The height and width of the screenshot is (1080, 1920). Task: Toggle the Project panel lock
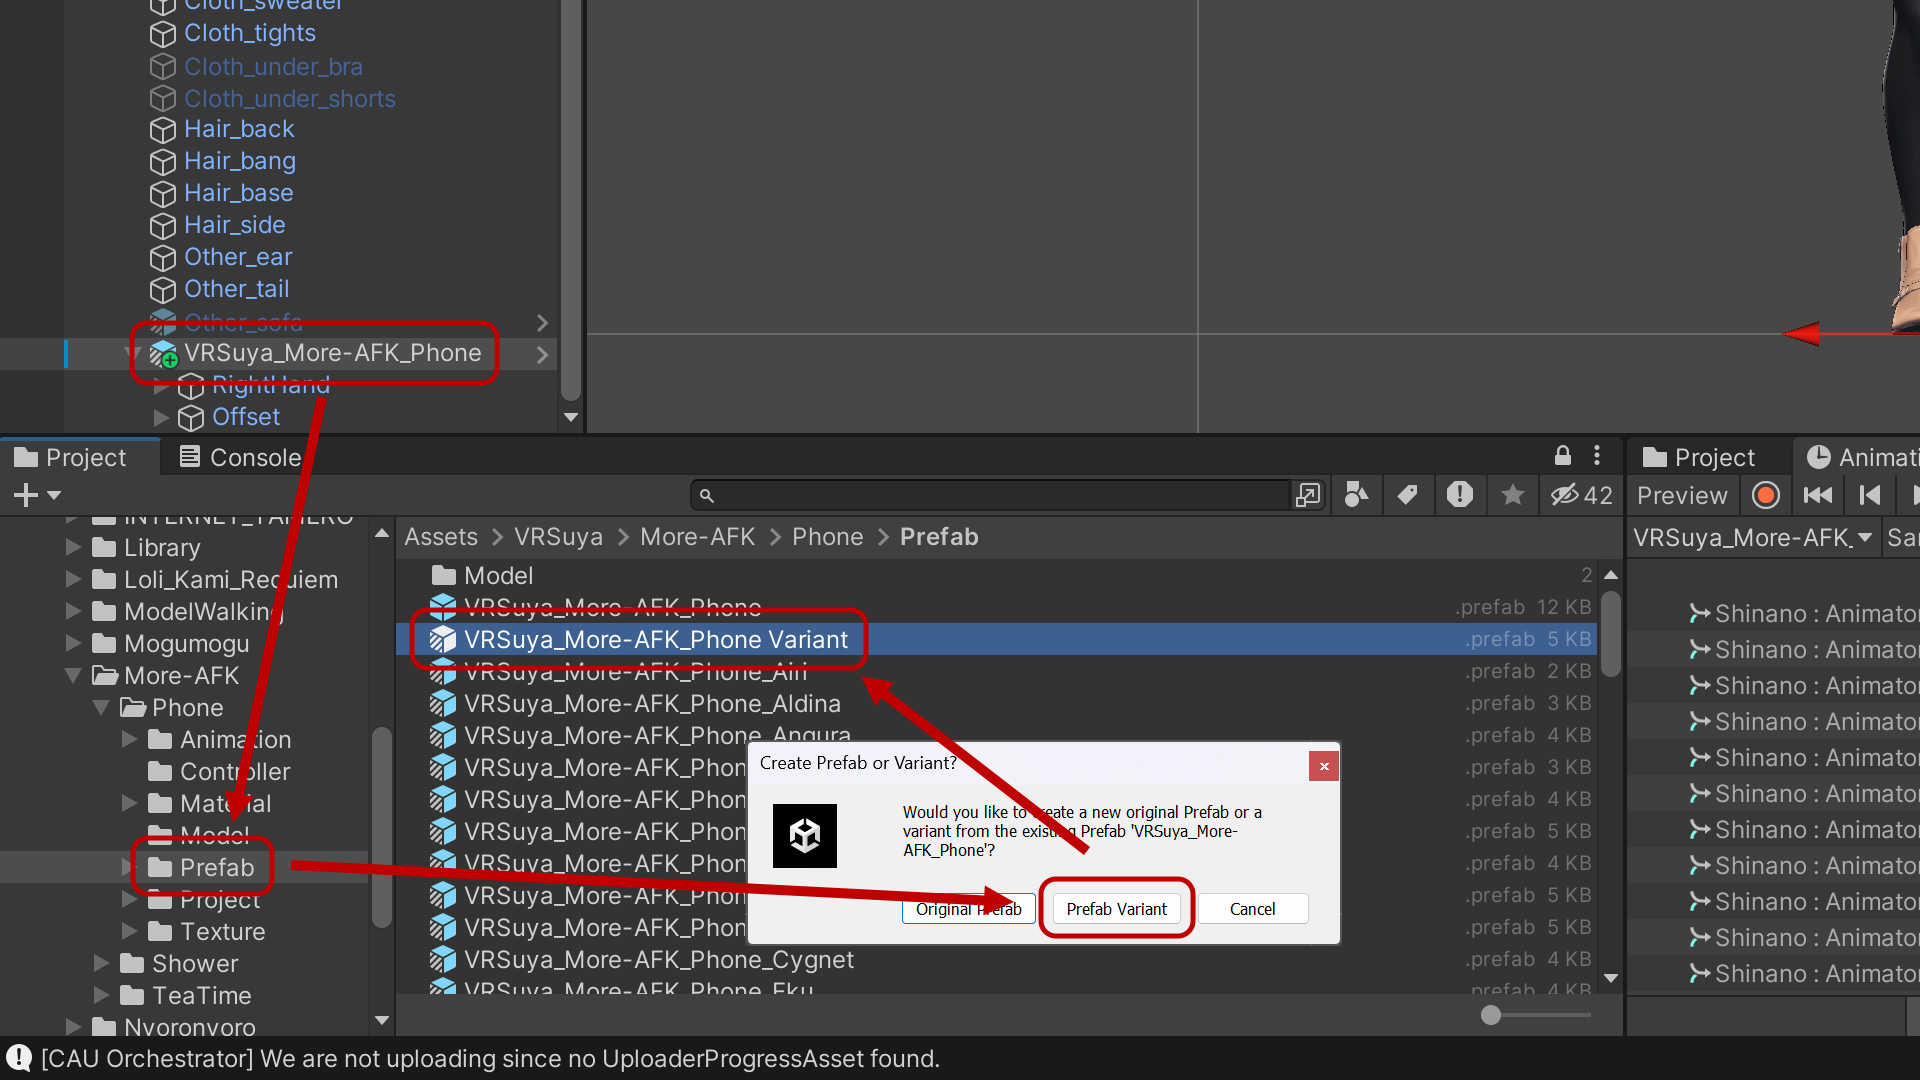[x=1563, y=456]
